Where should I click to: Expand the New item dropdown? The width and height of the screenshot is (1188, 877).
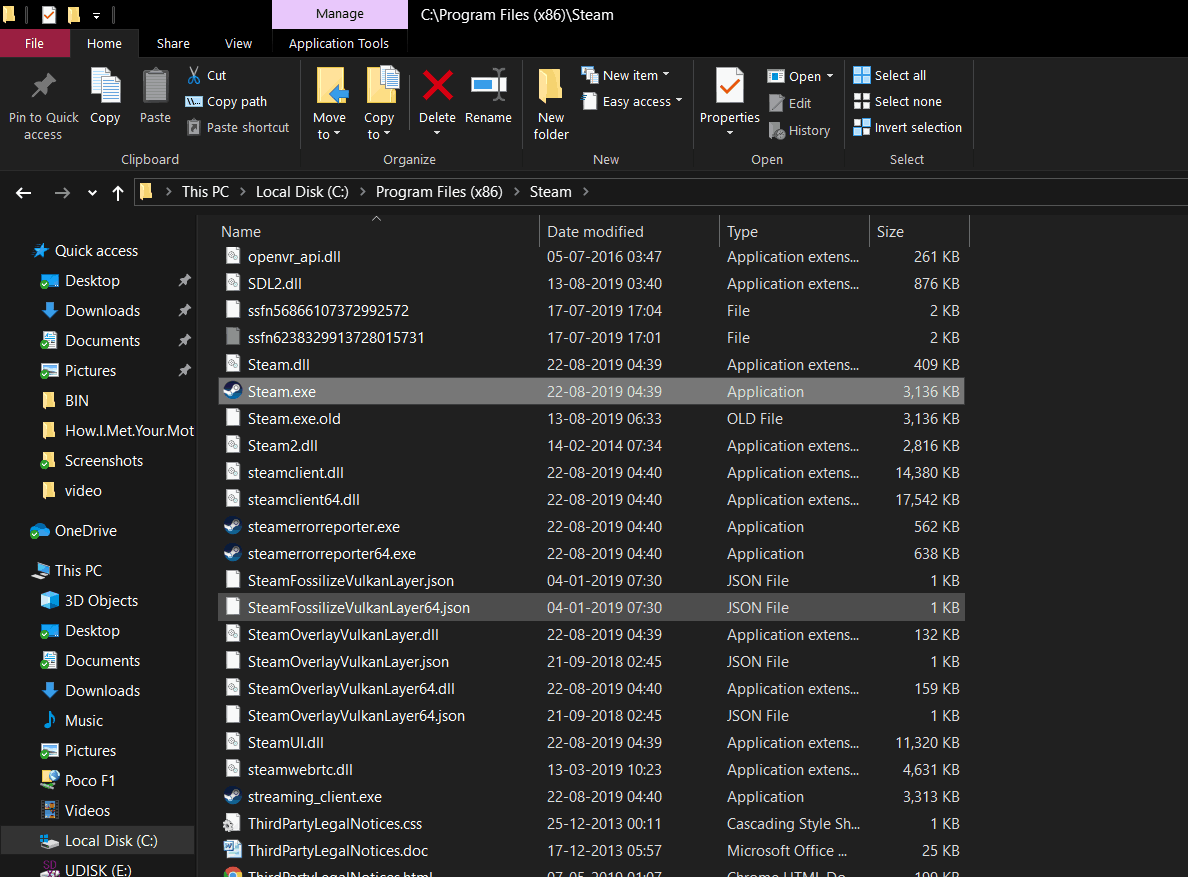pyautogui.click(x=666, y=74)
